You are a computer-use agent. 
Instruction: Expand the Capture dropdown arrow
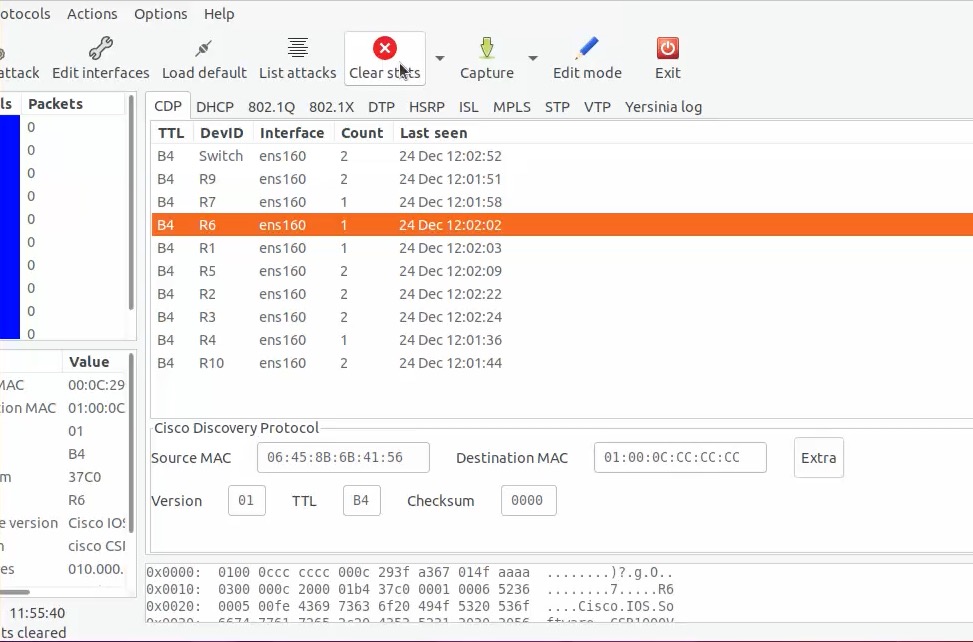[532, 58]
